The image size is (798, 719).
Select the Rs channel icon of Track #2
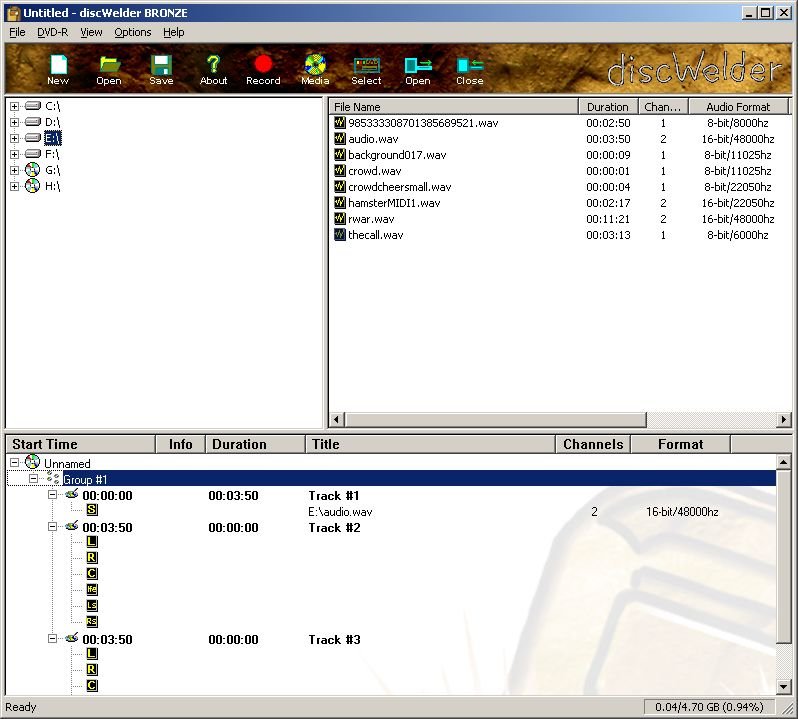click(x=92, y=621)
